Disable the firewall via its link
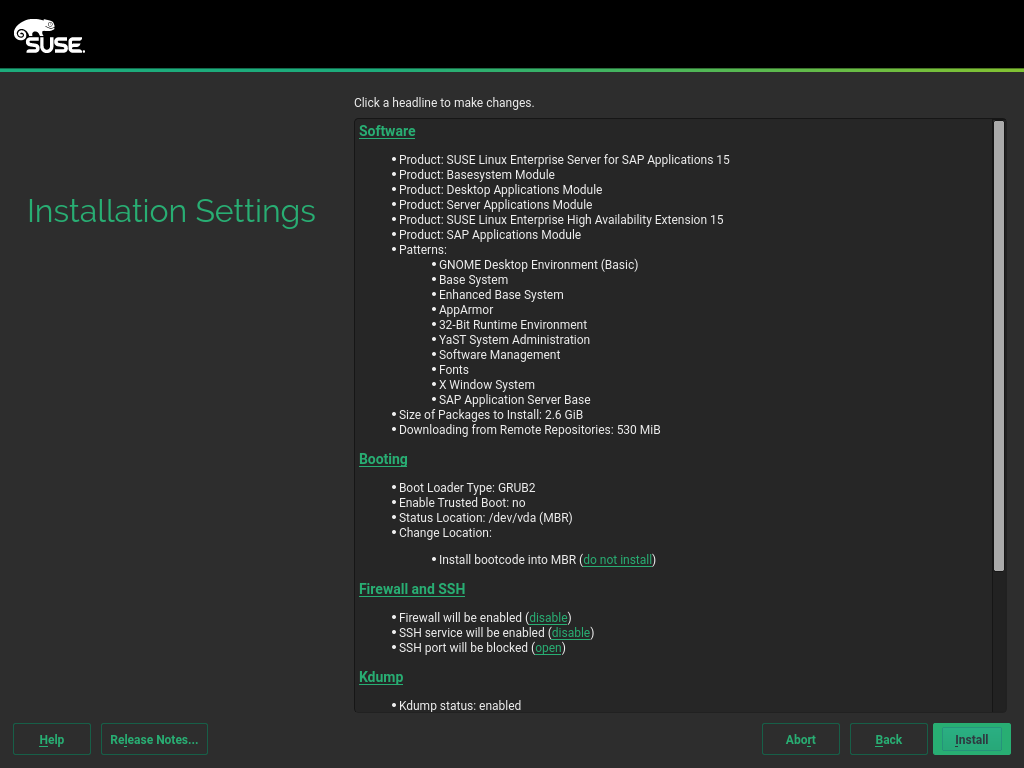Viewport: 1024px width, 768px height. 548,618
